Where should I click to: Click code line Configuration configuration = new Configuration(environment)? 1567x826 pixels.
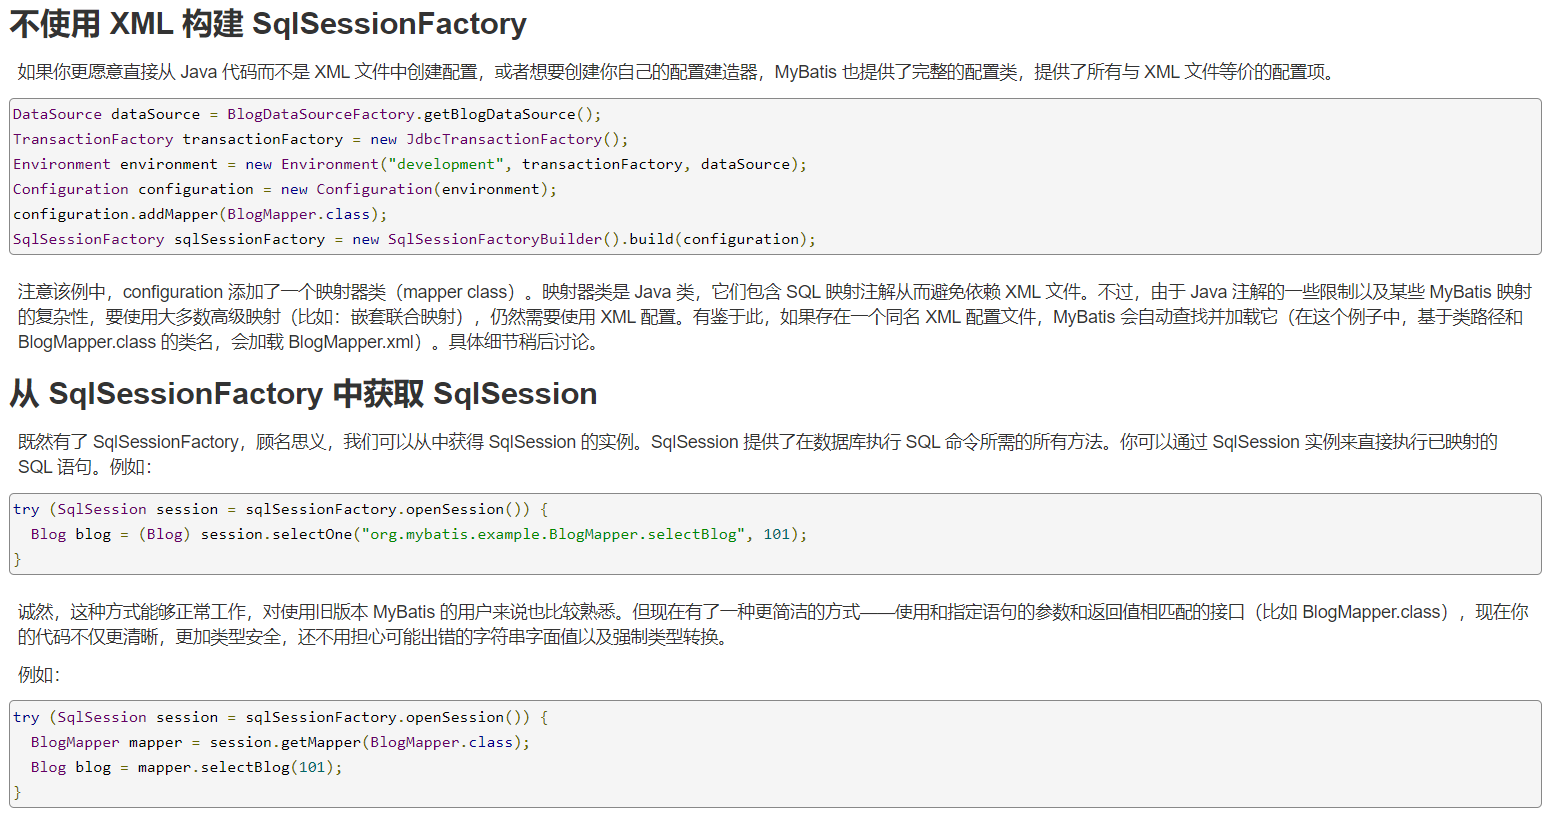(x=285, y=189)
